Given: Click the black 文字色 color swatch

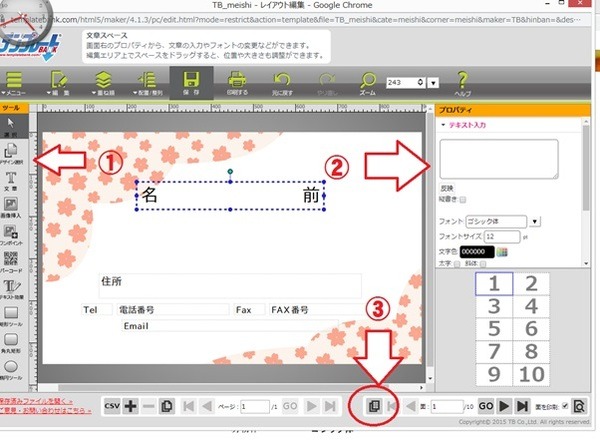Looking at the screenshot, I should pyautogui.click(x=479, y=252).
